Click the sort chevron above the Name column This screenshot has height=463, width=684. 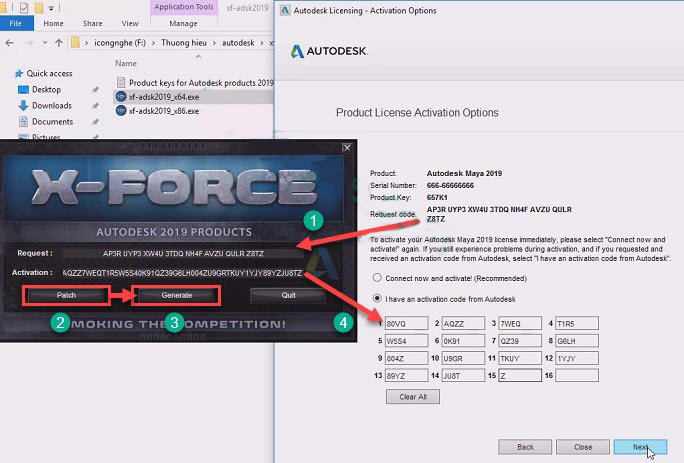(198, 57)
